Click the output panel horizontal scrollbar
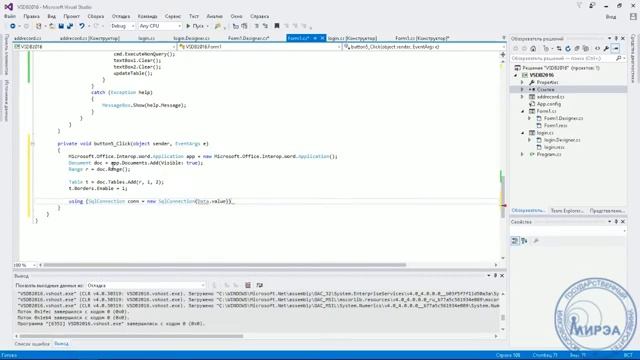 pyautogui.click(x=131, y=336)
